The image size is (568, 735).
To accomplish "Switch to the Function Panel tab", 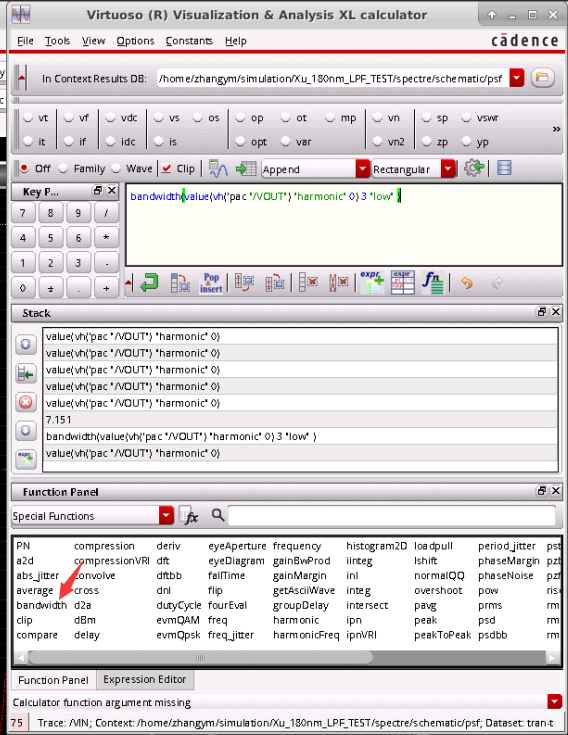I will coord(53,680).
